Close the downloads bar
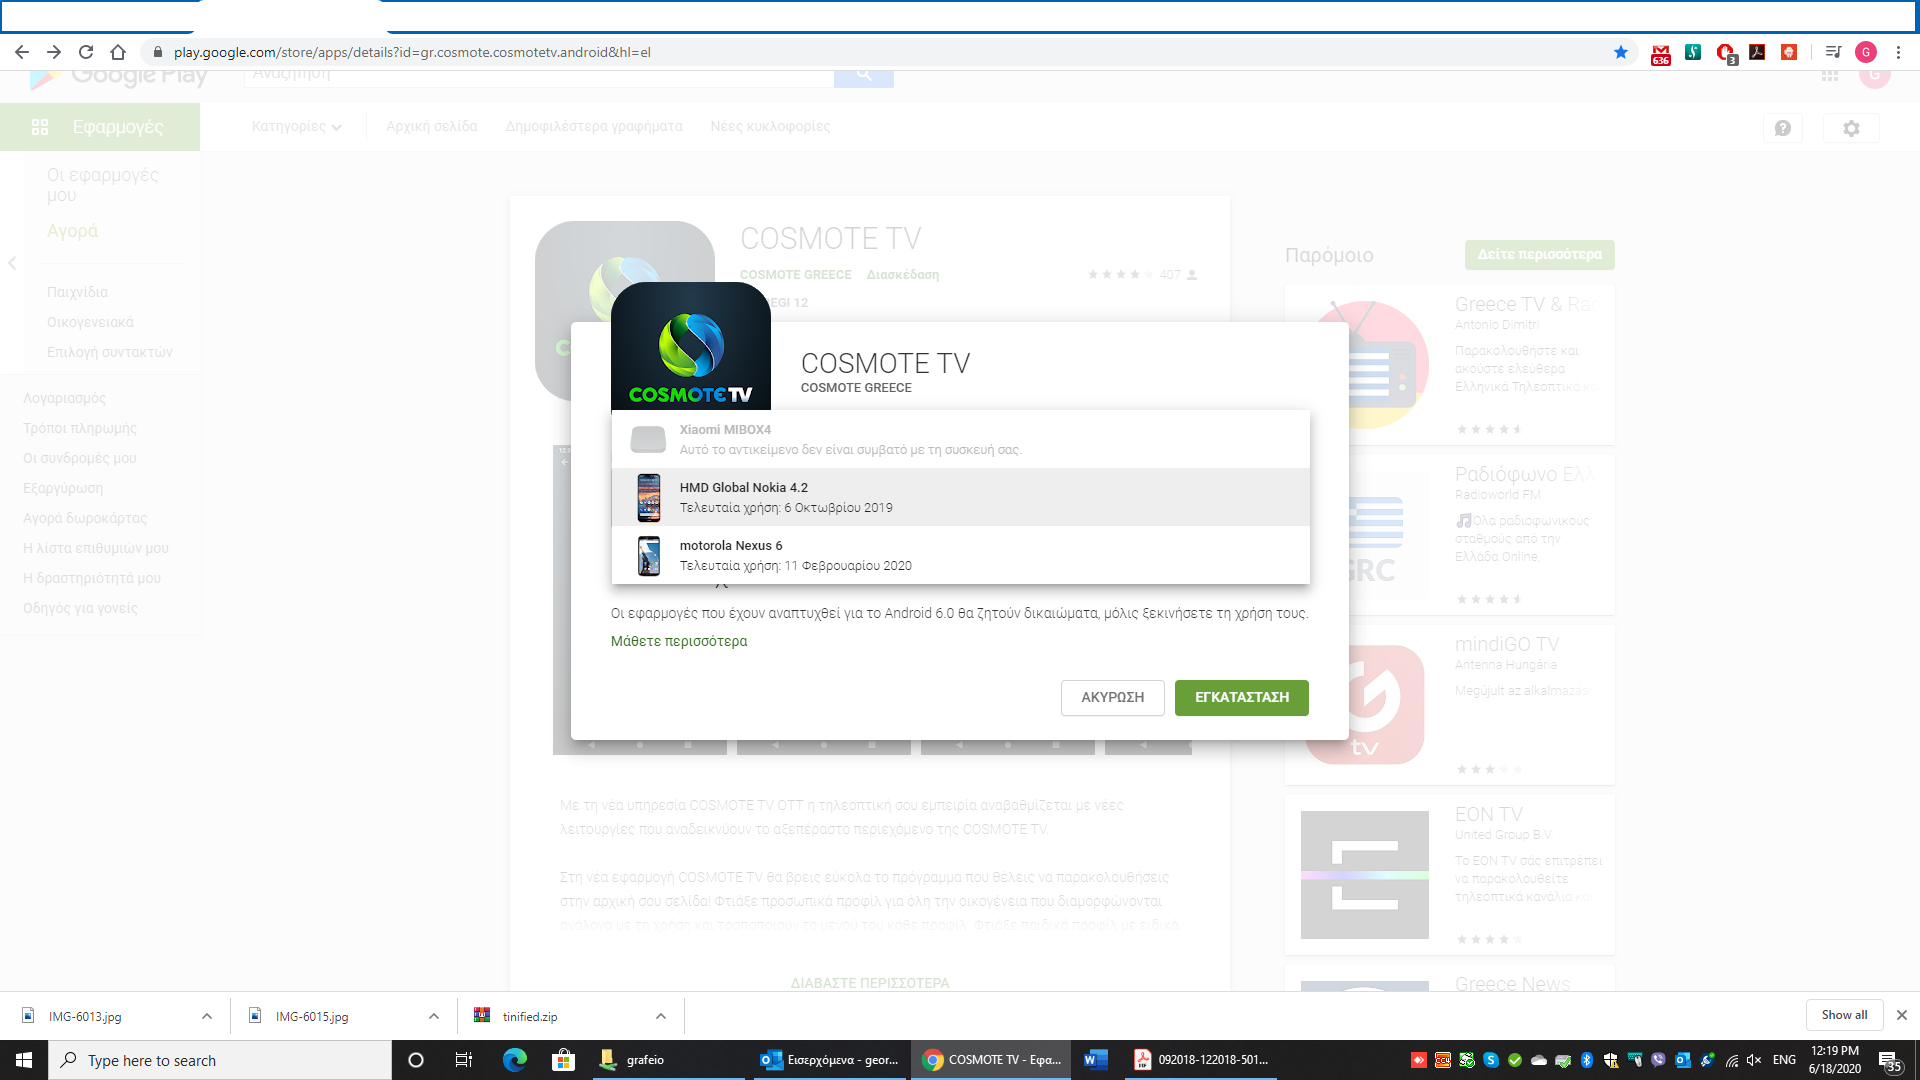The image size is (1920, 1080). pos(1902,1015)
